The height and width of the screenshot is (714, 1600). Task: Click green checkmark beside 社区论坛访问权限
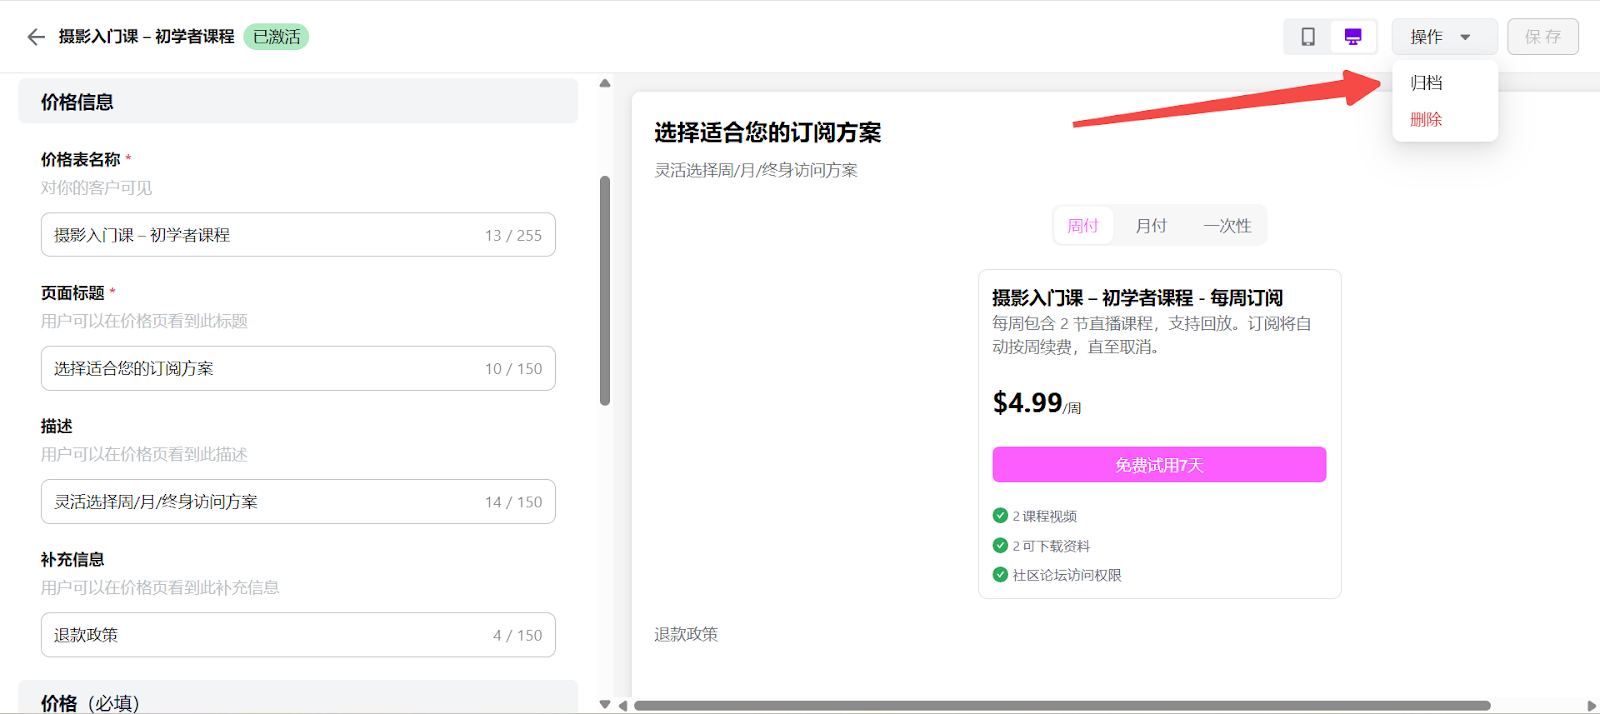pyautogui.click(x=1000, y=575)
